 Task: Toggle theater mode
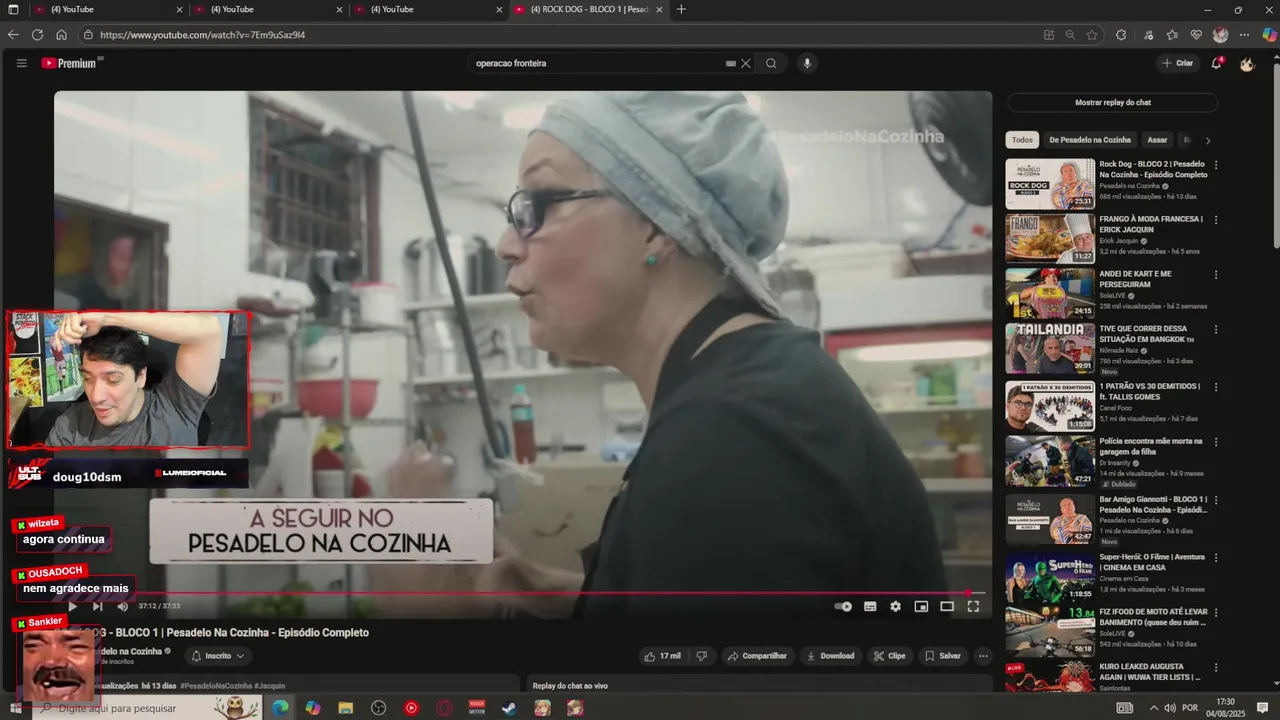click(x=947, y=606)
